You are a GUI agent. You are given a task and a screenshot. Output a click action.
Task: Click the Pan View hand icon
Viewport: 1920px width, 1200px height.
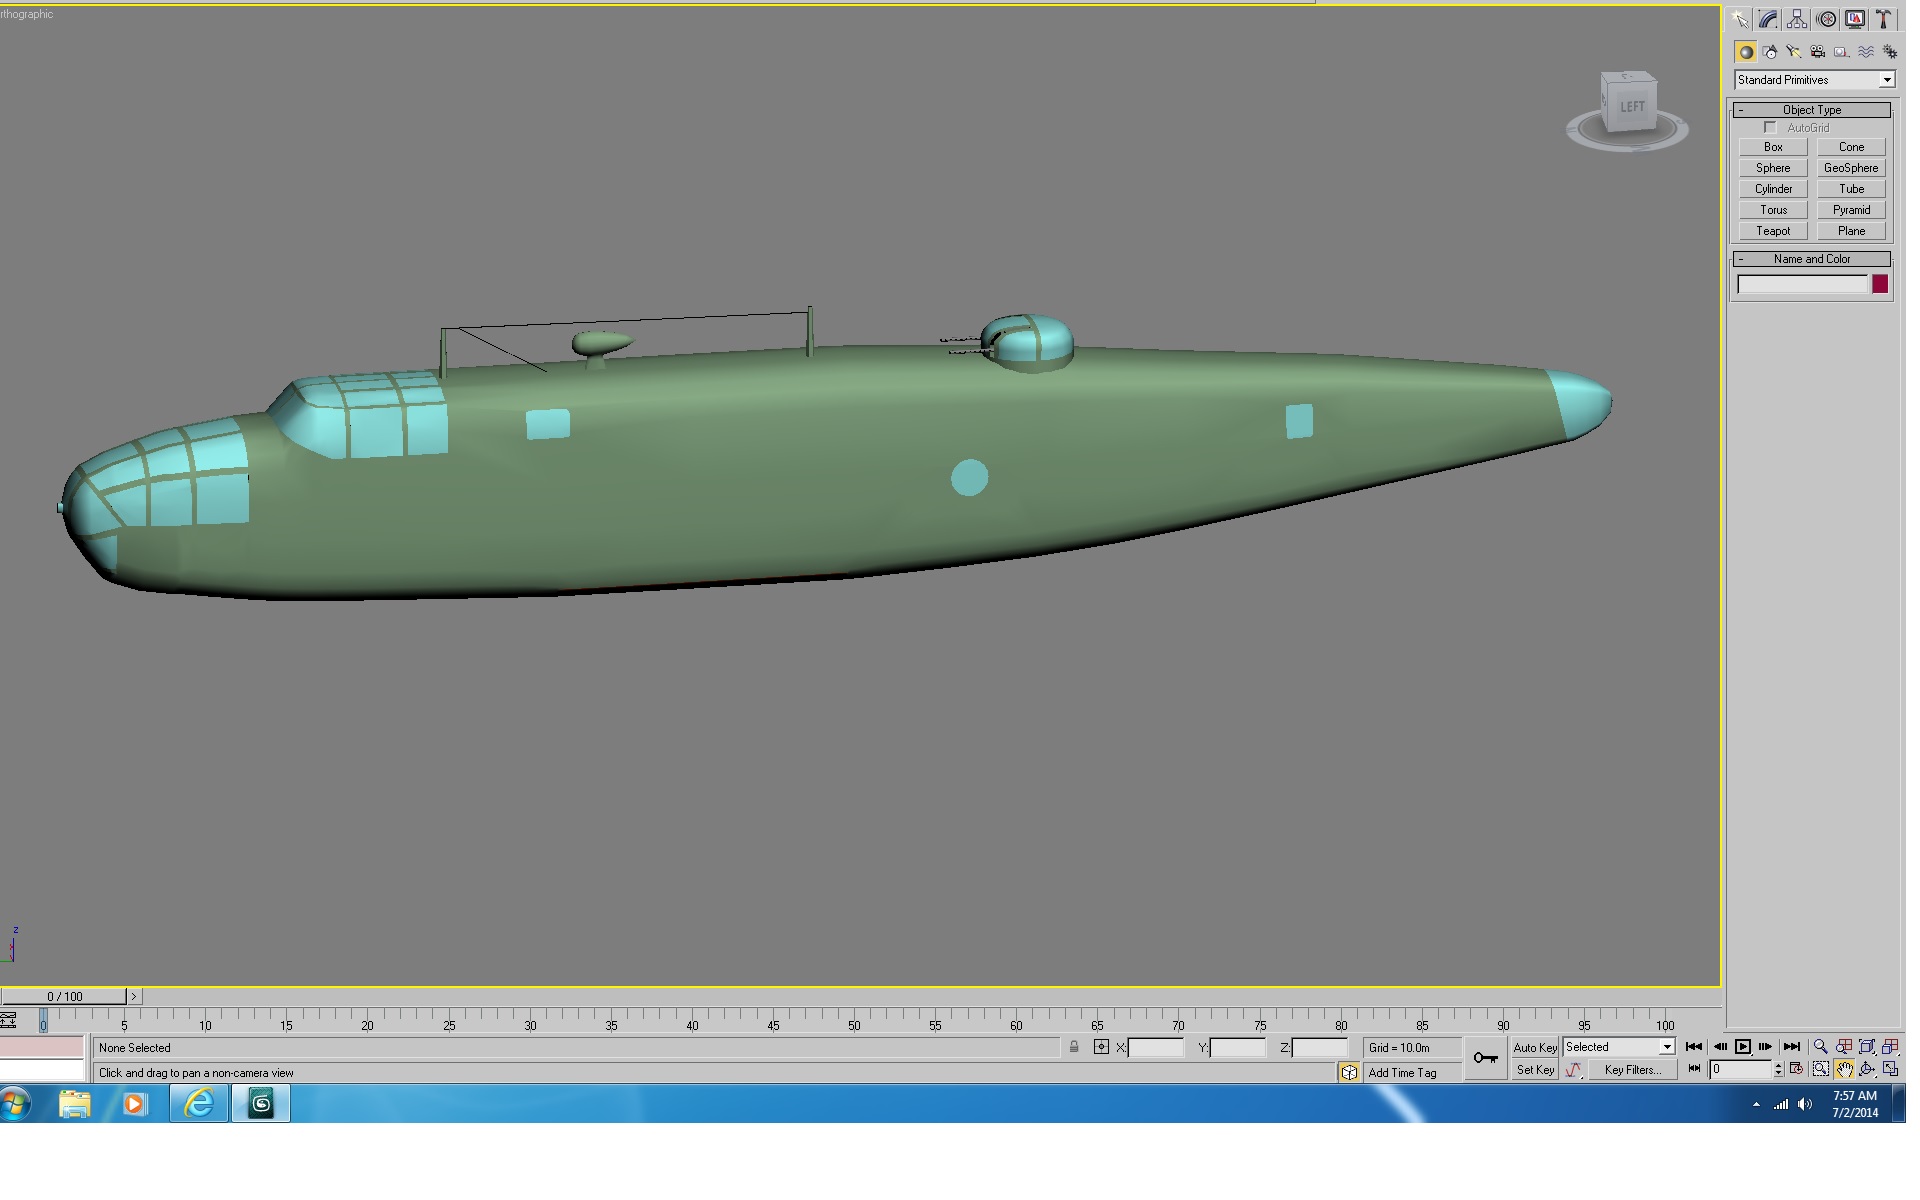point(1844,1069)
